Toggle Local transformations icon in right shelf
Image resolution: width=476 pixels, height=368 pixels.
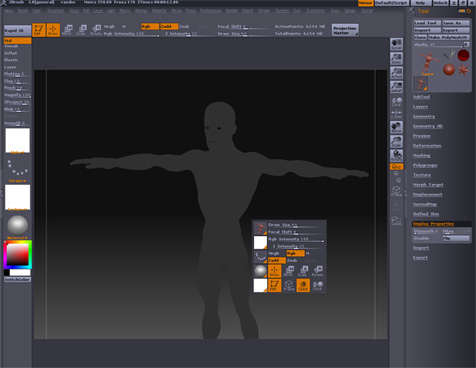396,102
